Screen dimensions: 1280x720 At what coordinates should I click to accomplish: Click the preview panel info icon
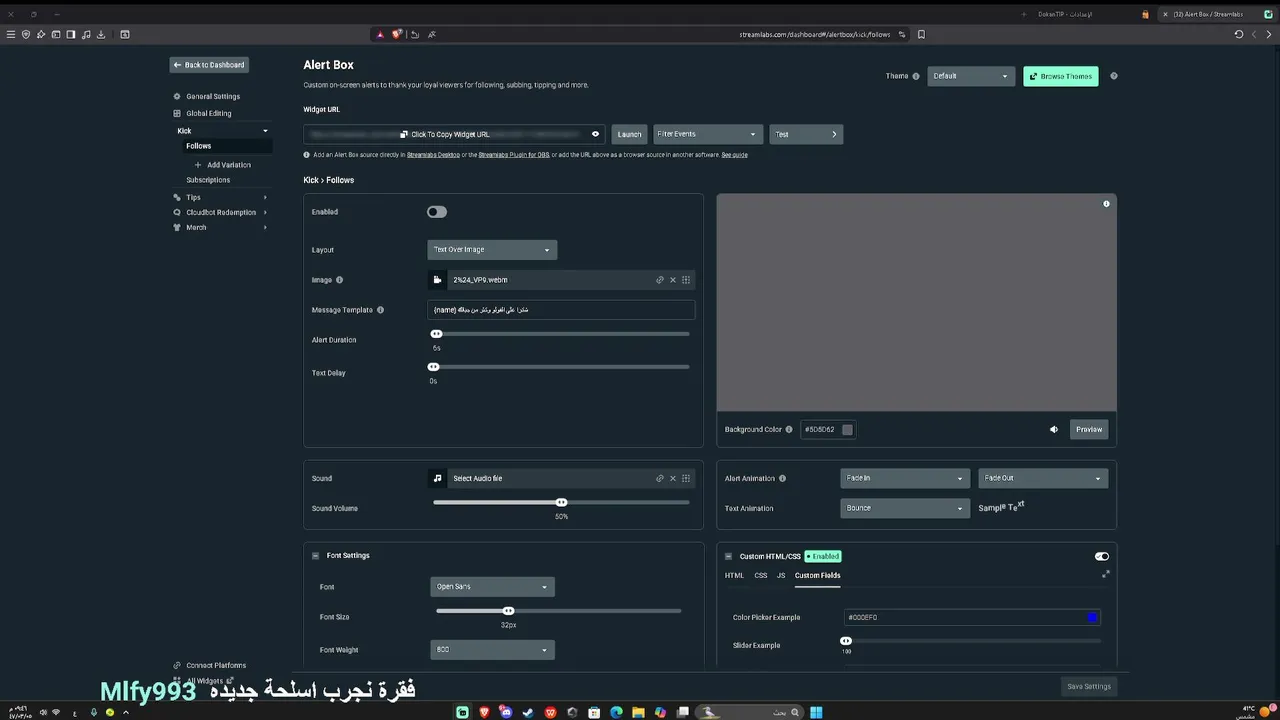(x=1106, y=204)
